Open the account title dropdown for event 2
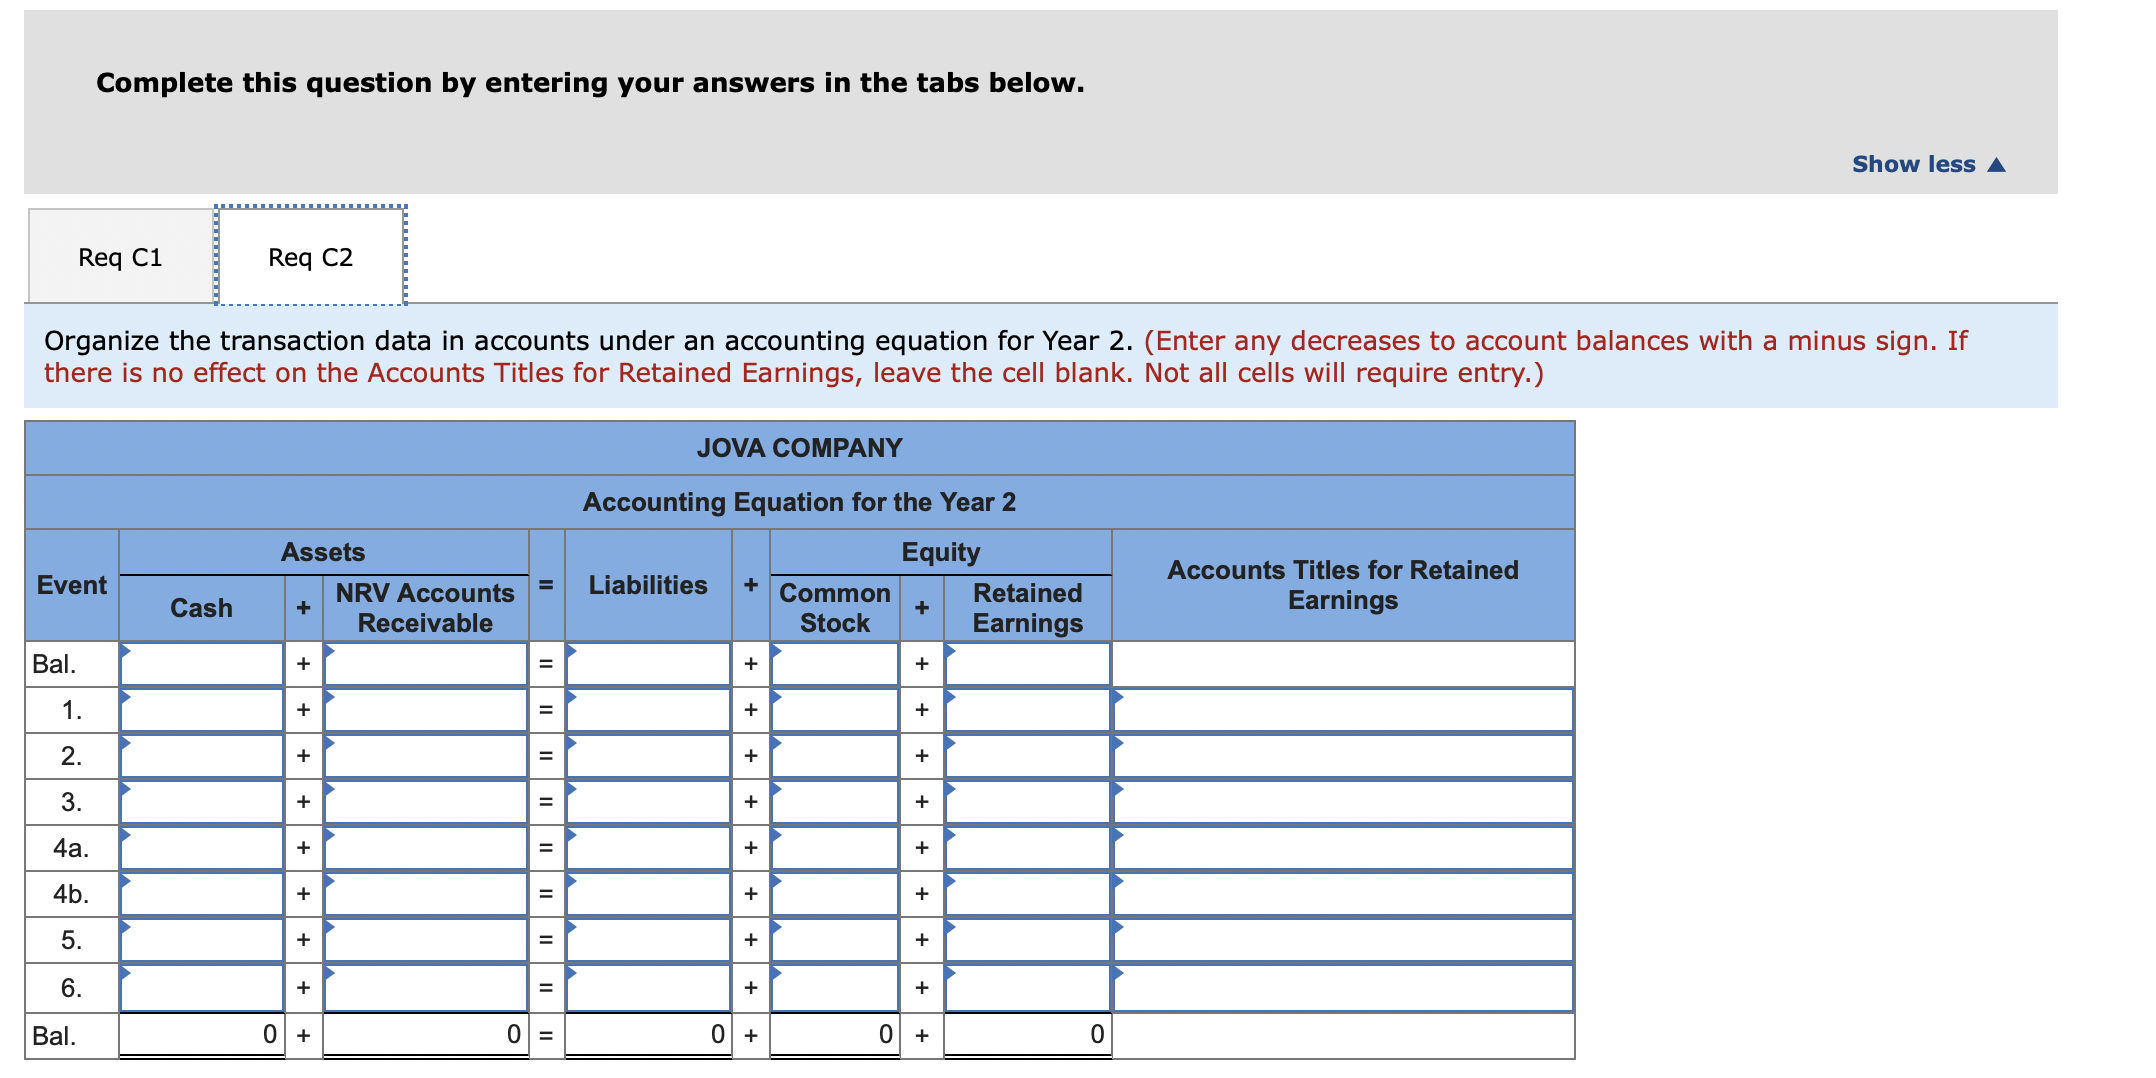 click(1343, 756)
